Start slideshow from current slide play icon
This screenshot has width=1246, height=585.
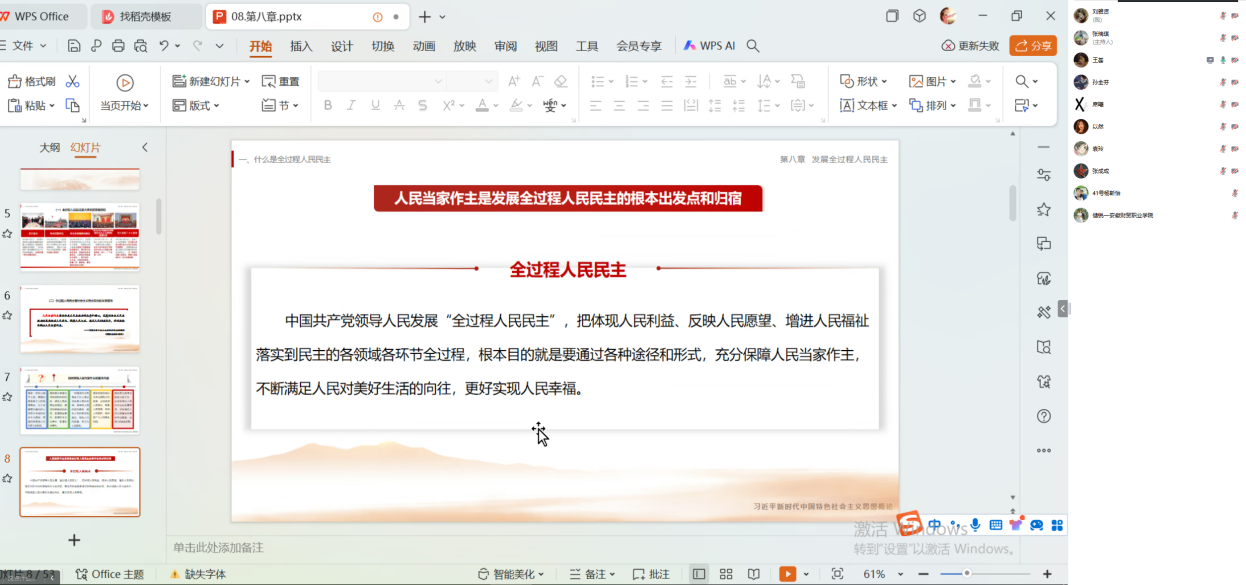click(x=124, y=83)
